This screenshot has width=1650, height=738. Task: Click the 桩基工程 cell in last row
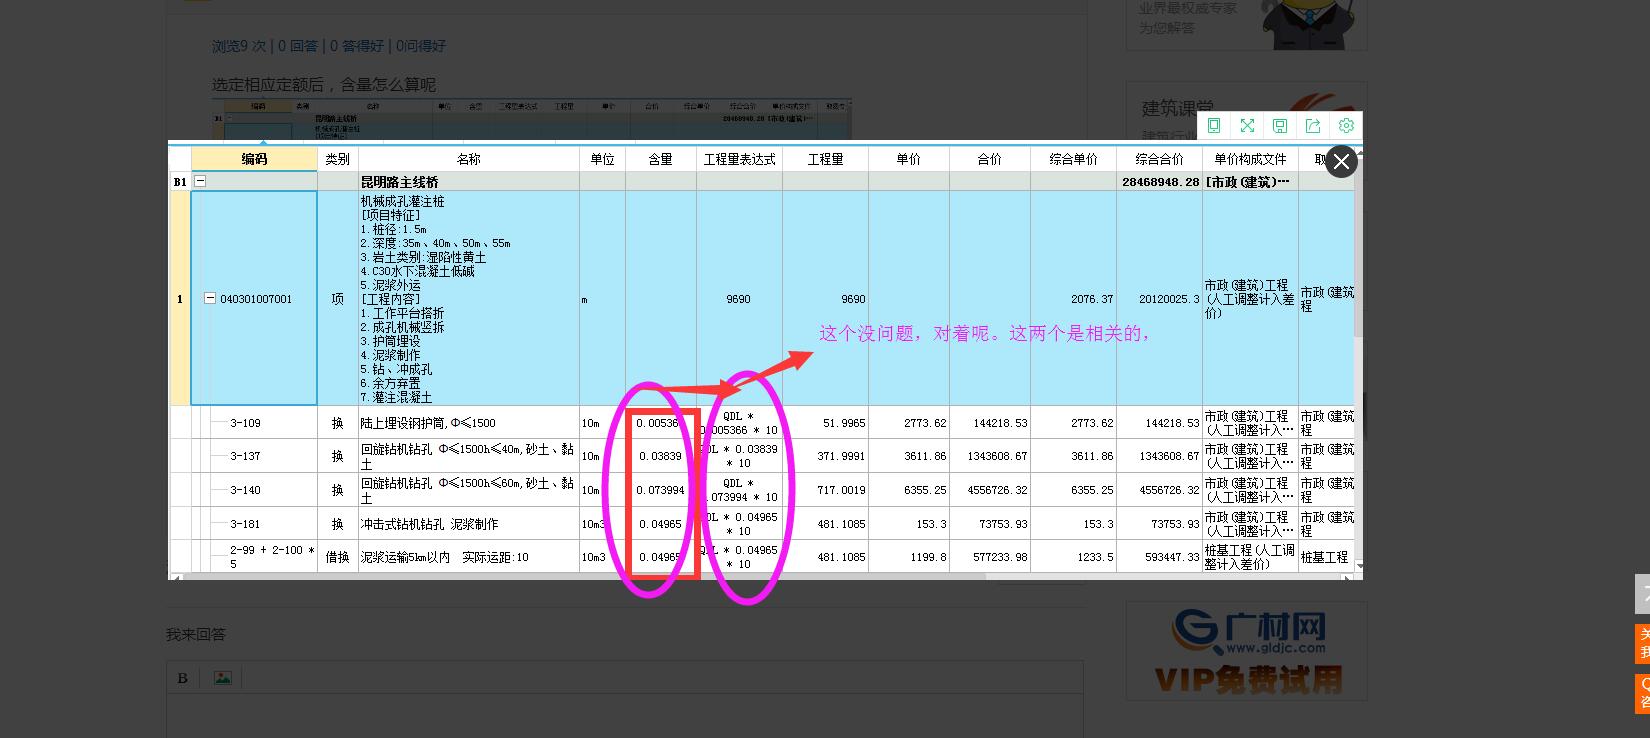pos(1325,557)
